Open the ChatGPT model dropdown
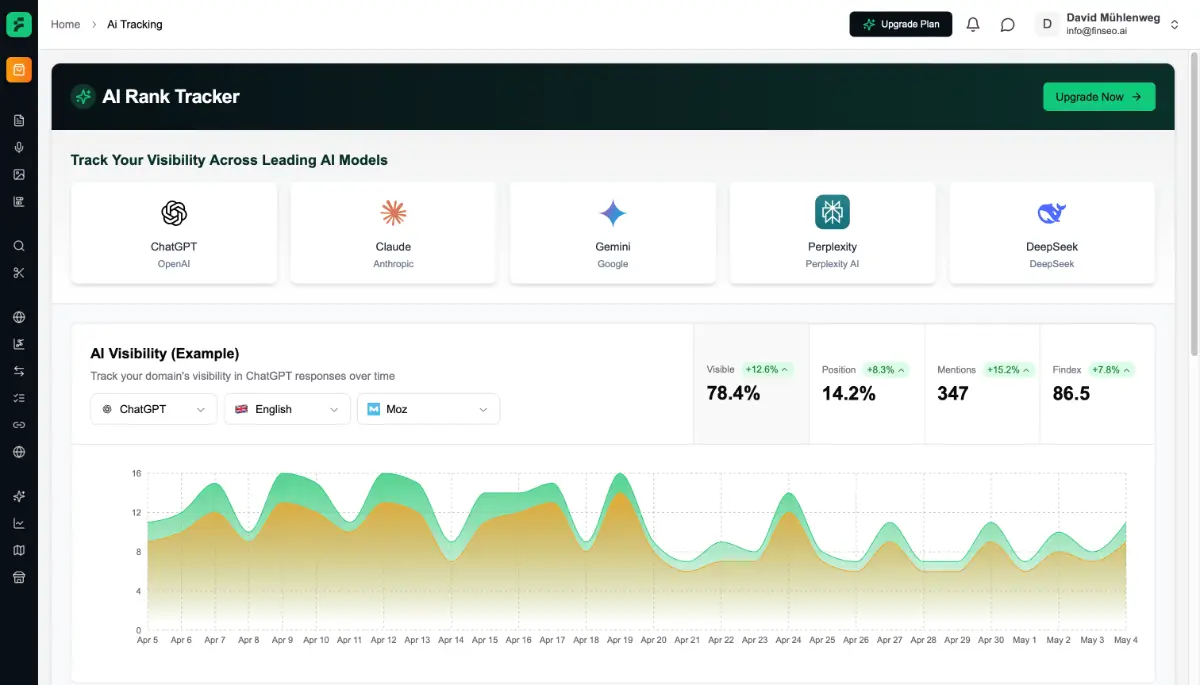The height and width of the screenshot is (685, 1200). click(153, 409)
